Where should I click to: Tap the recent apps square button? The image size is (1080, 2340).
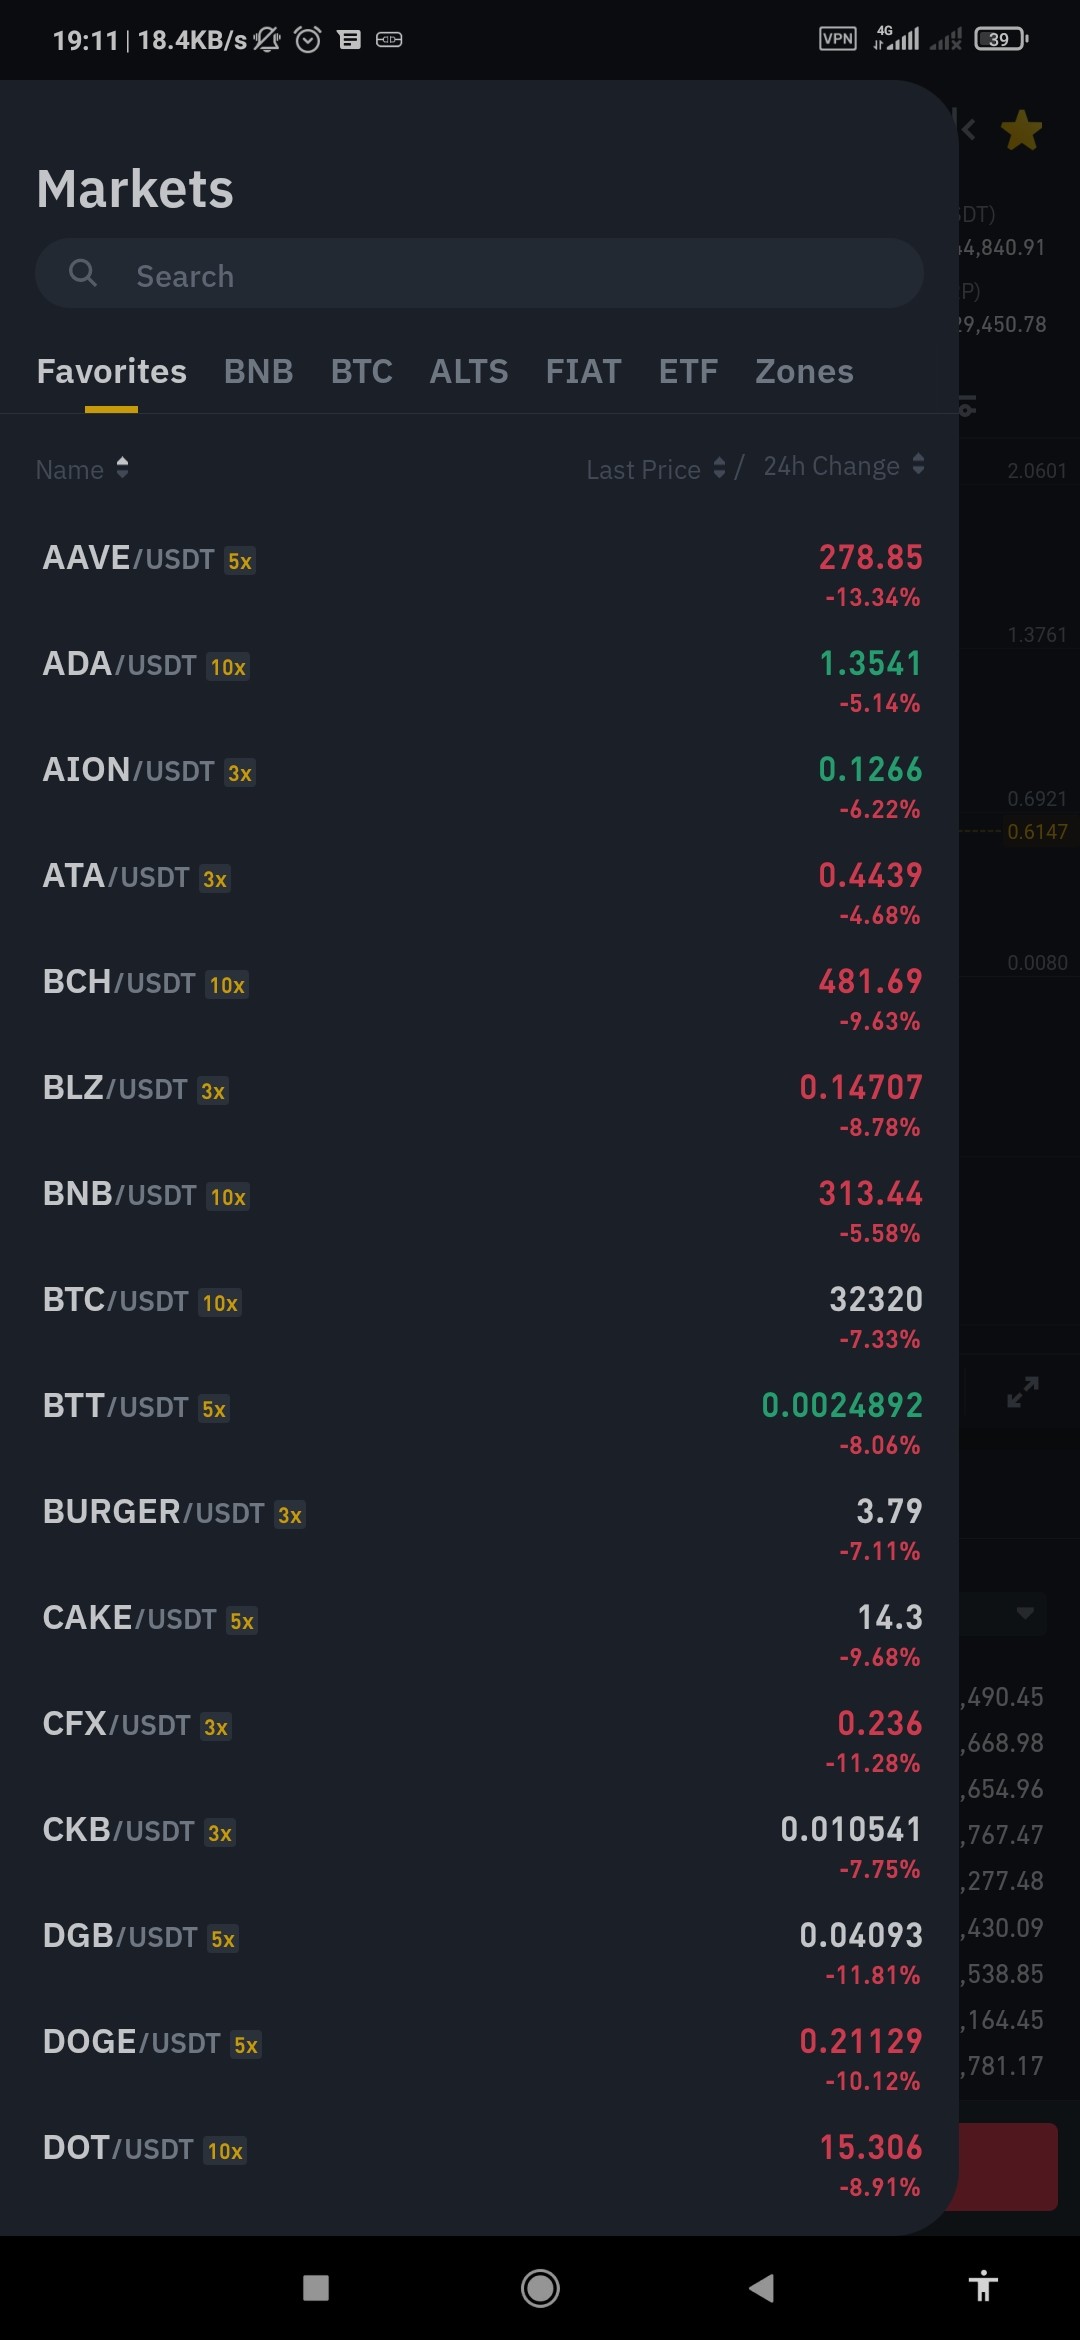point(316,2287)
